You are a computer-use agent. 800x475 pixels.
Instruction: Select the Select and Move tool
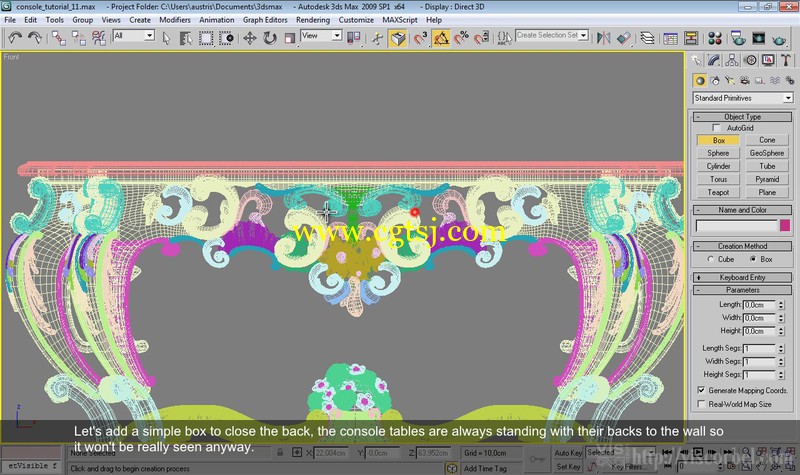point(249,38)
